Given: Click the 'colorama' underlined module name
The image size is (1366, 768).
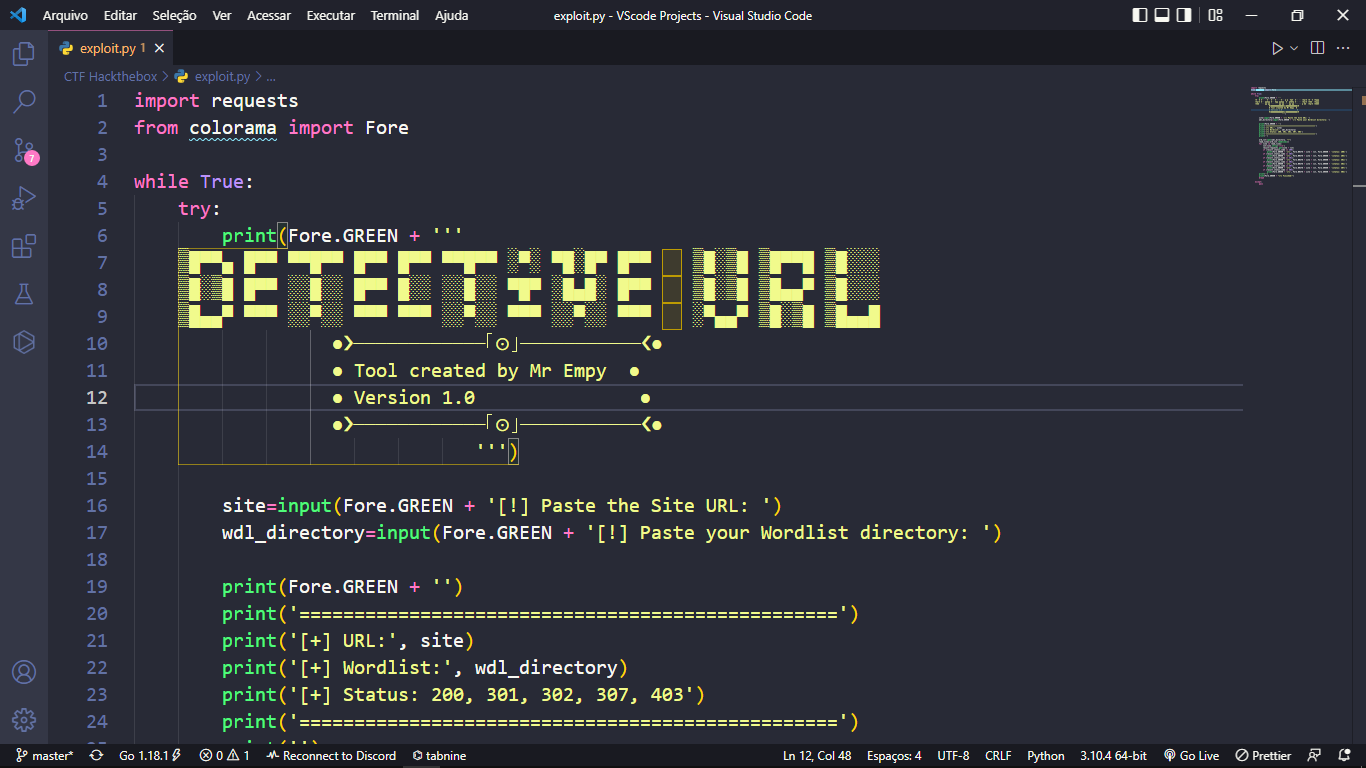Looking at the screenshot, I should pos(233,128).
